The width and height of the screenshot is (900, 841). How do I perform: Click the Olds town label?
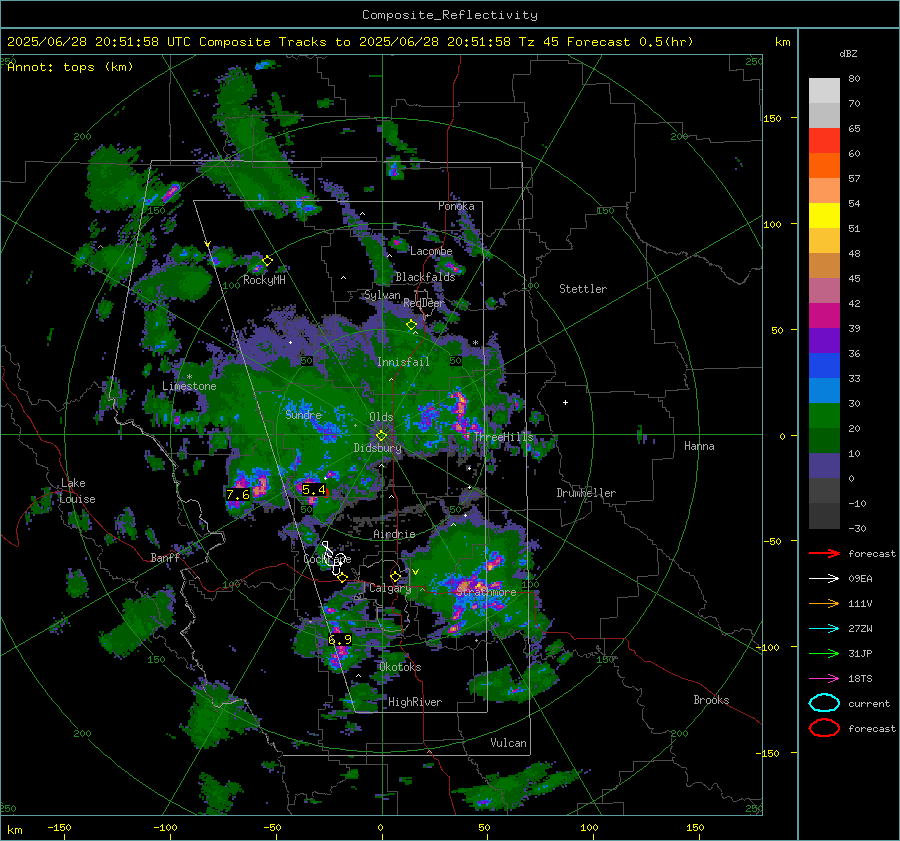coord(381,417)
